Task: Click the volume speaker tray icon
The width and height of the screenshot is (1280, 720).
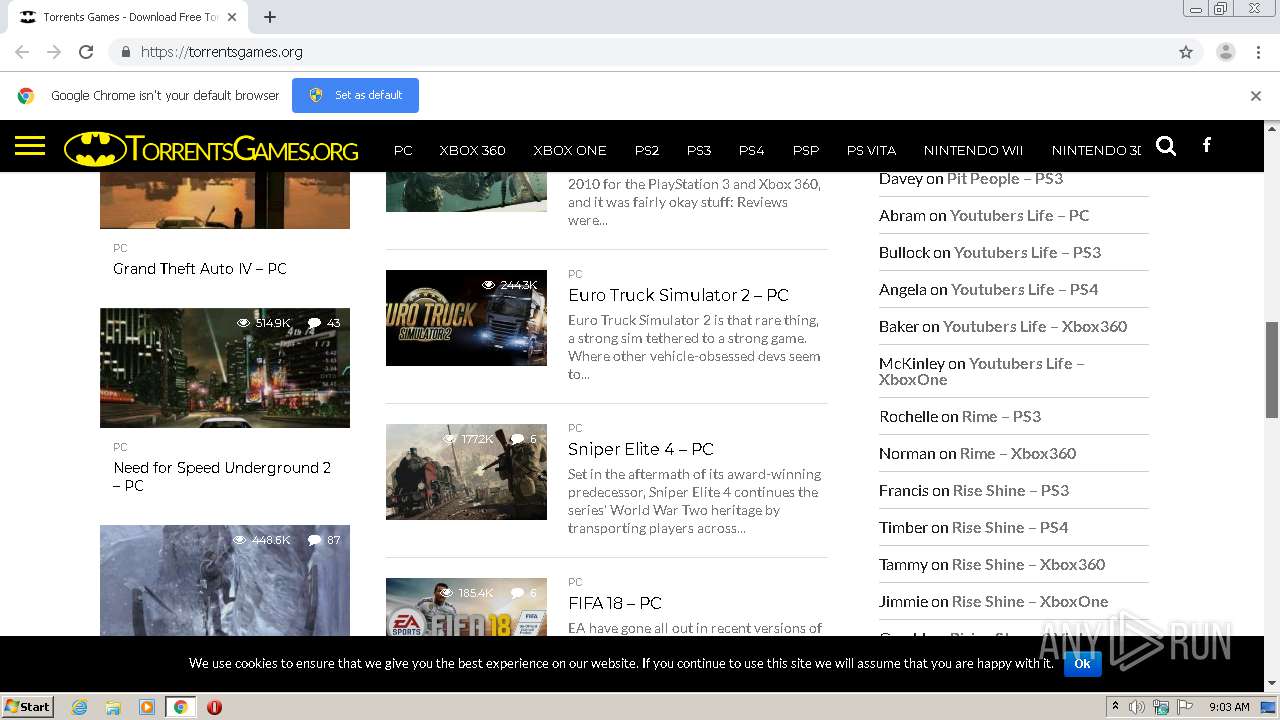Action: click(x=1137, y=707)
